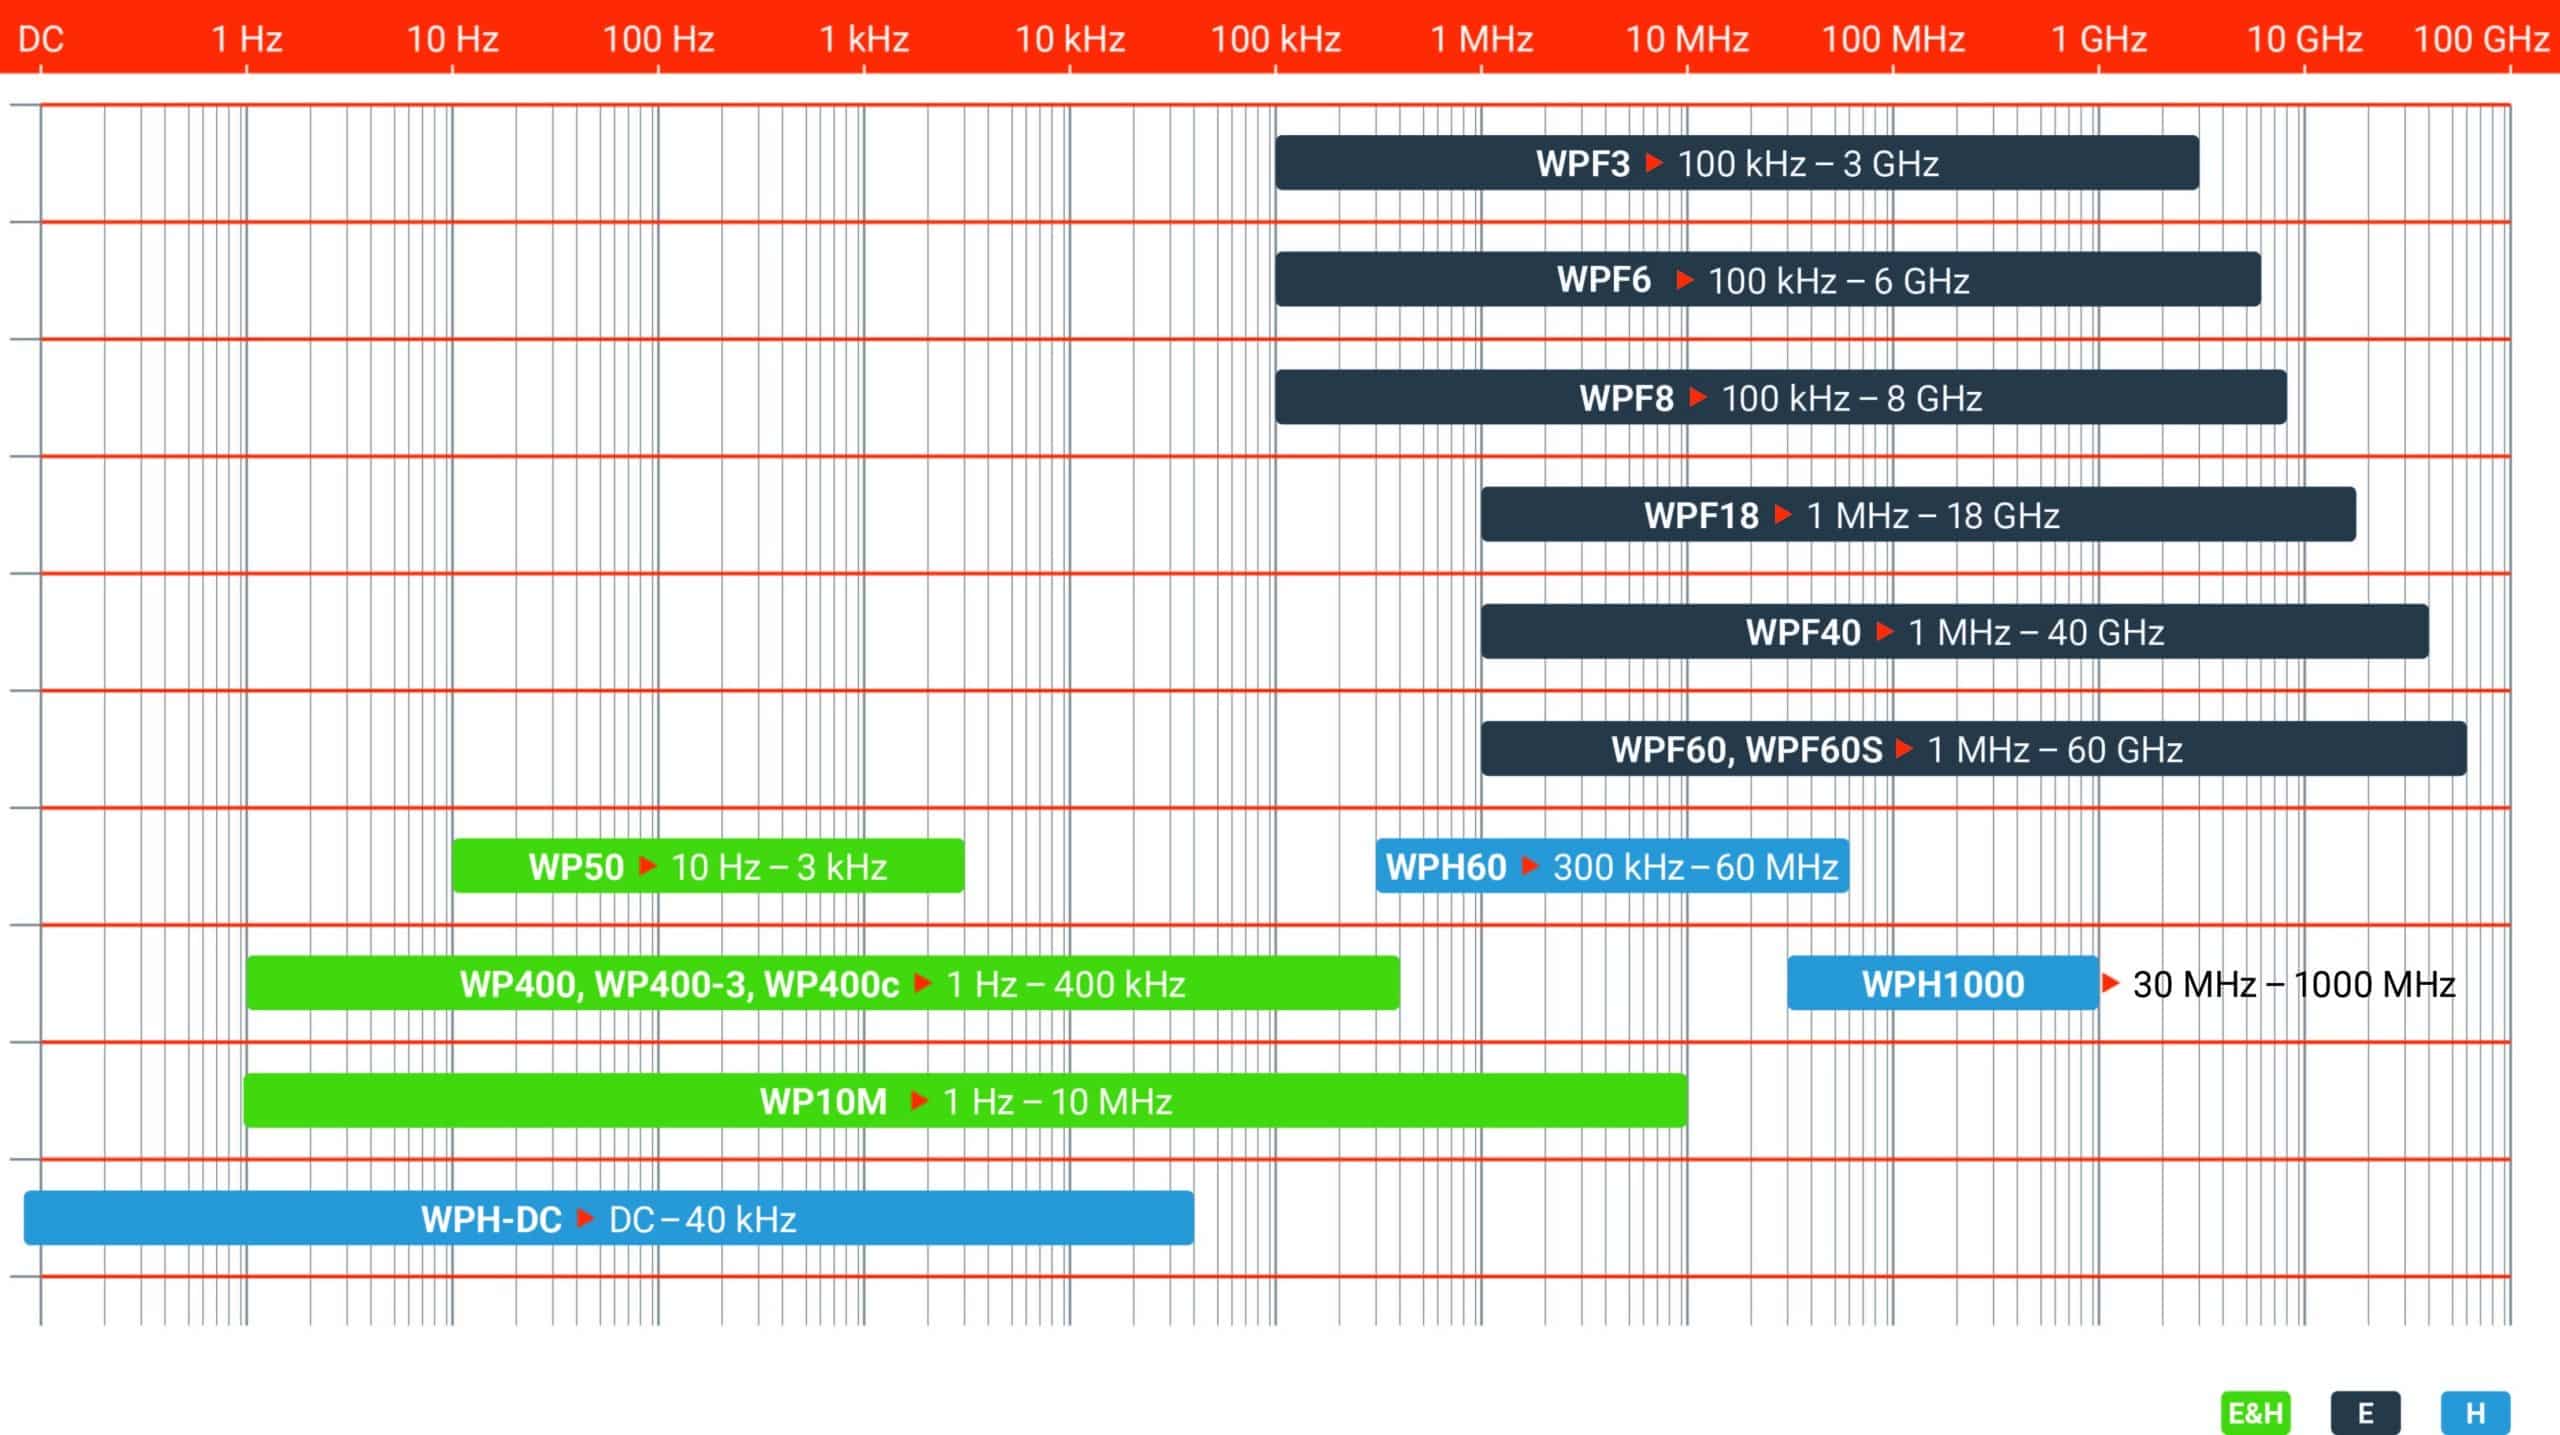The height and width of the screenshot is (1435, 2560).
Task: Click the red arrow in WPH60 bar
Action: (x=1530, y=865)
